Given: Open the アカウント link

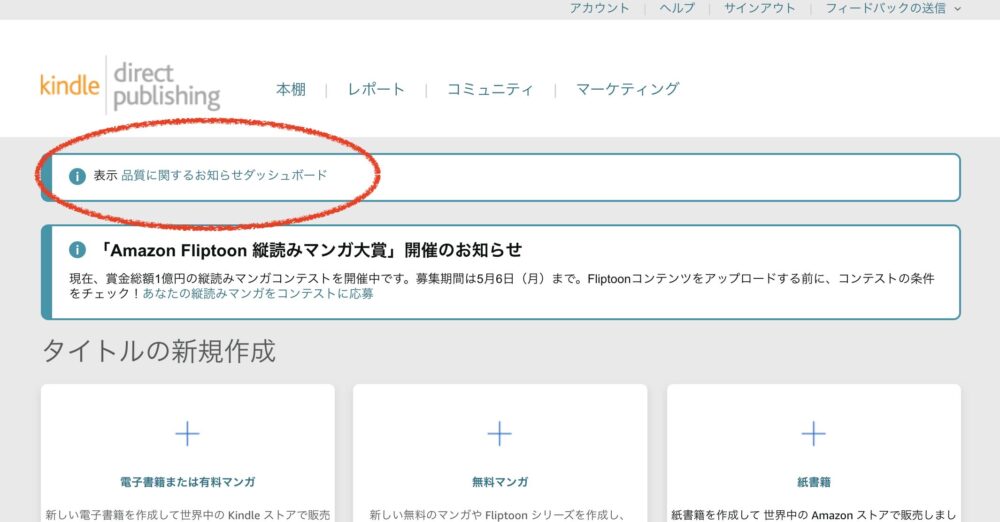Looking at the screenshot, I should point(600,8).
